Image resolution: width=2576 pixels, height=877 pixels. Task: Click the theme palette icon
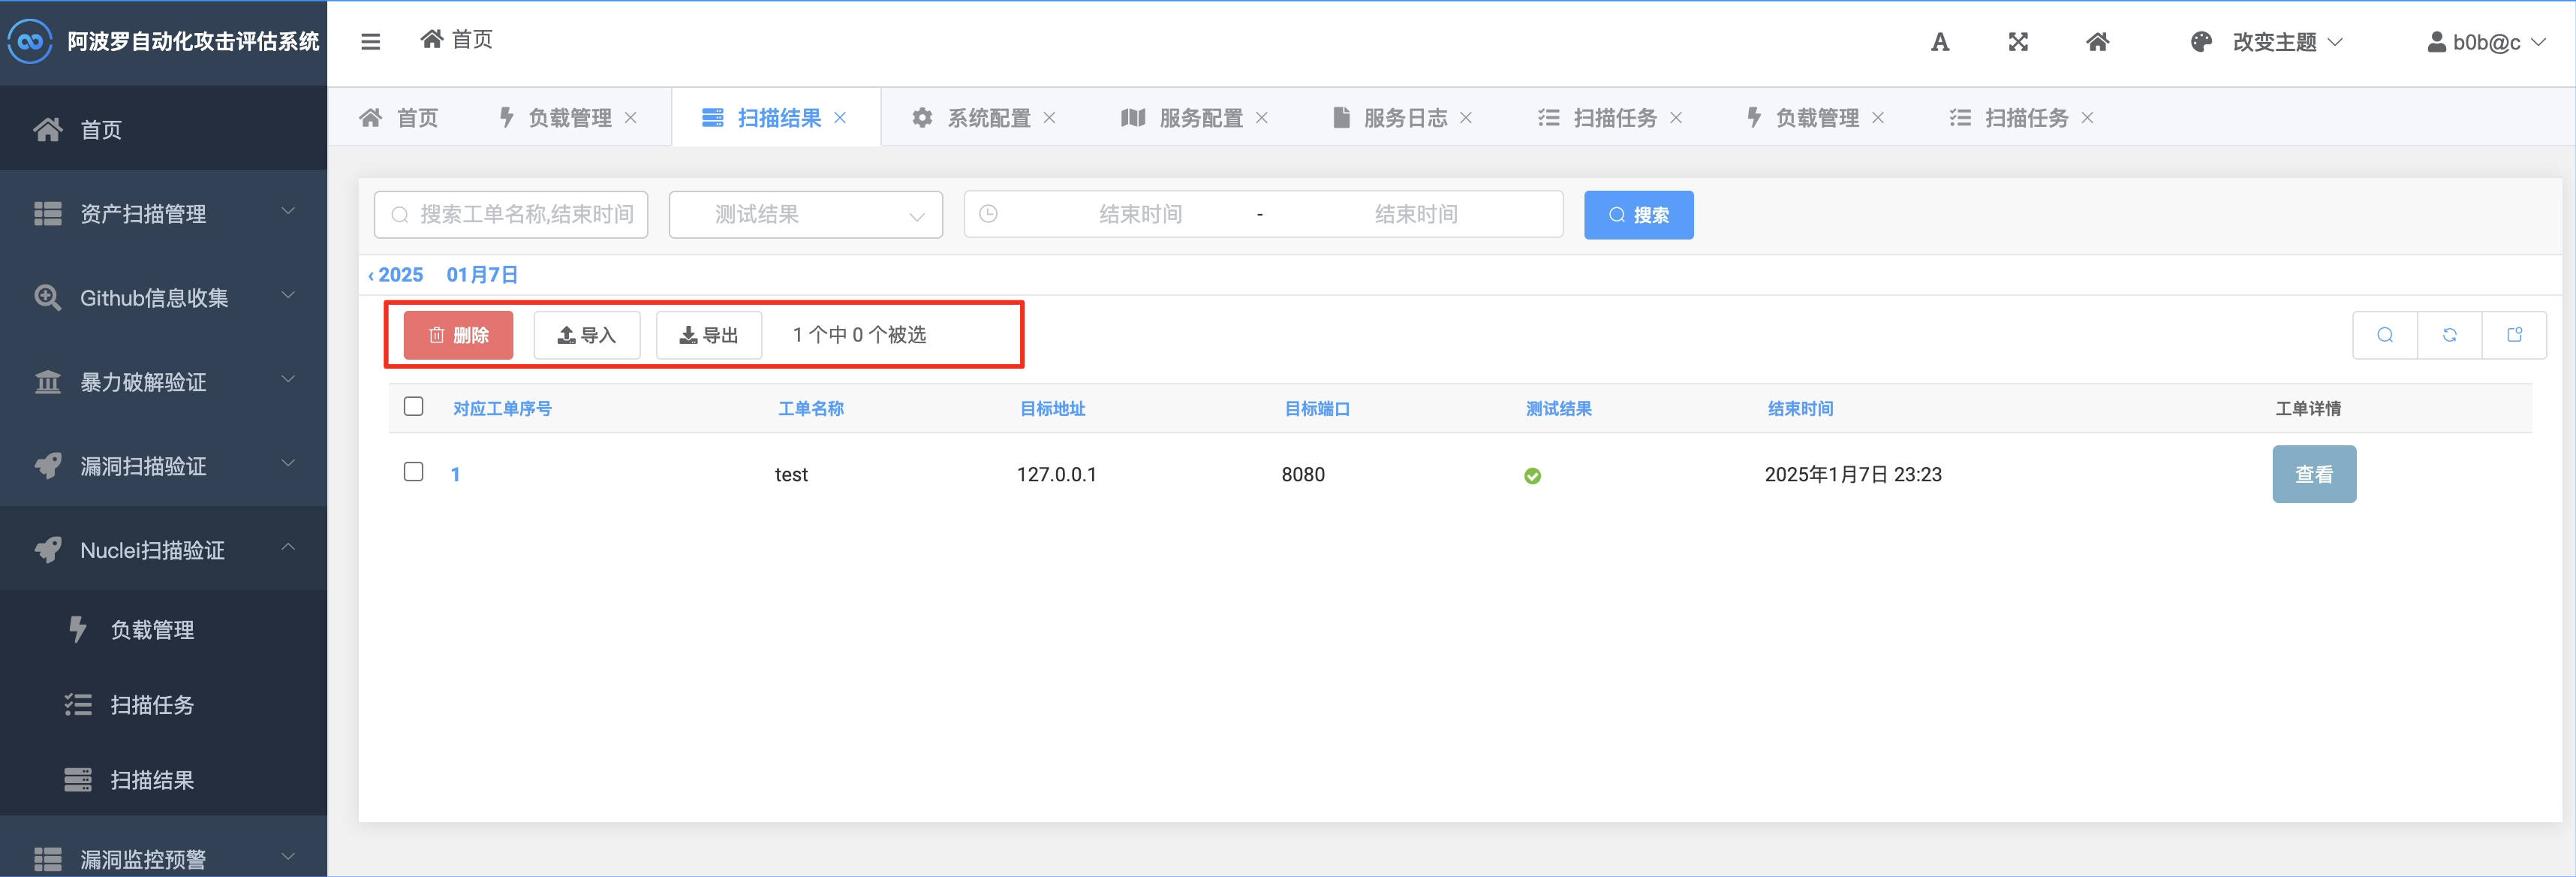coord(2201,42)
